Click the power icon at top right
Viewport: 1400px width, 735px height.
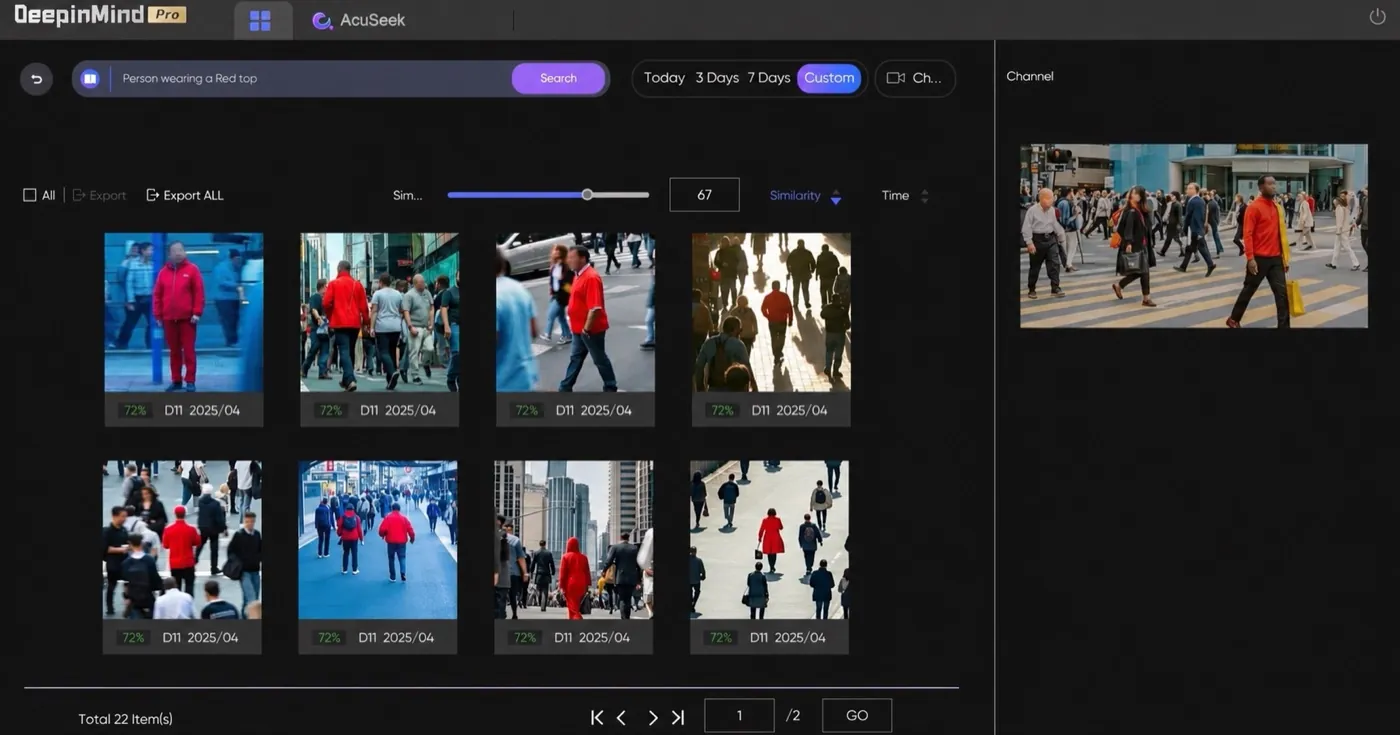1377,17
